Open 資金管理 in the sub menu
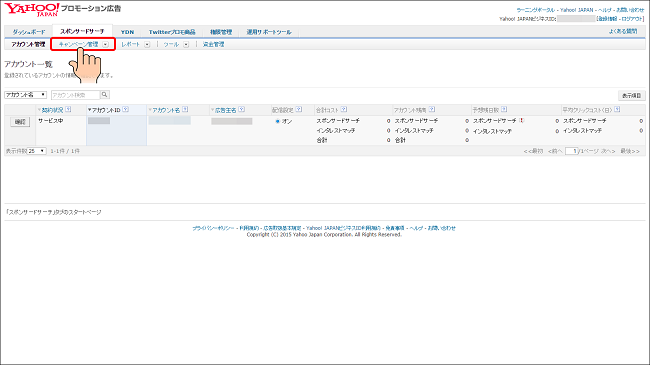 coord(213,44)
